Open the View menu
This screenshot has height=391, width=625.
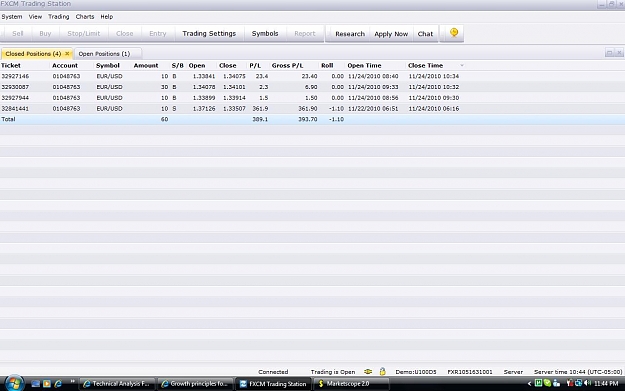coord(35,17)
